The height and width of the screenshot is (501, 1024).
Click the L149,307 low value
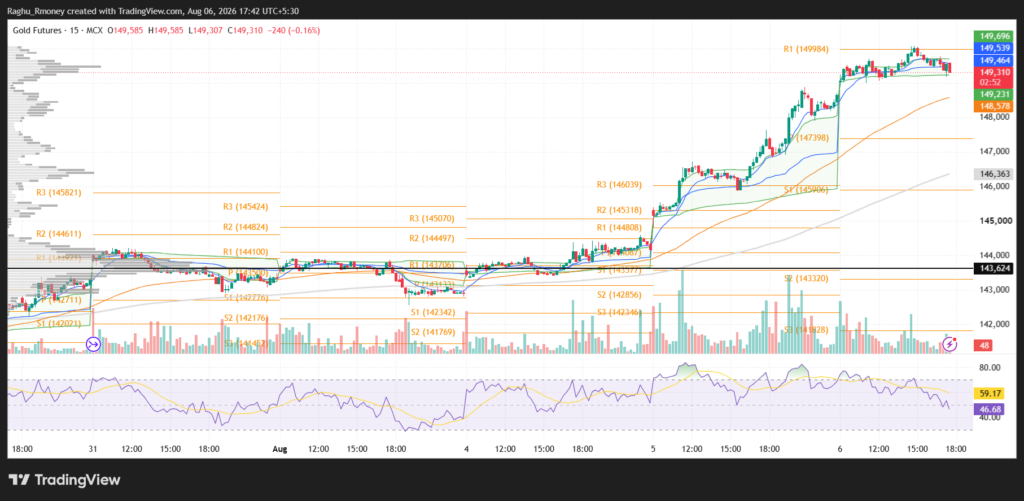tap(206, 30)
